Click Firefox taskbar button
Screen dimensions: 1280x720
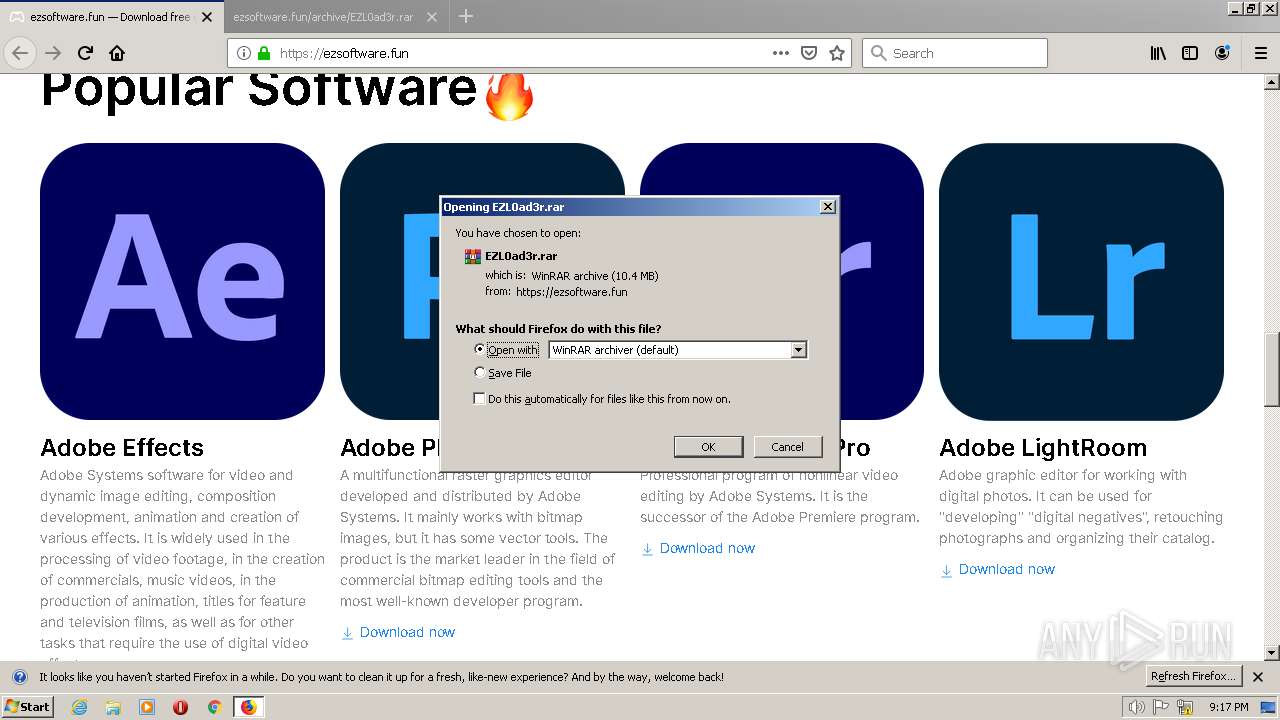coord(248,707)
